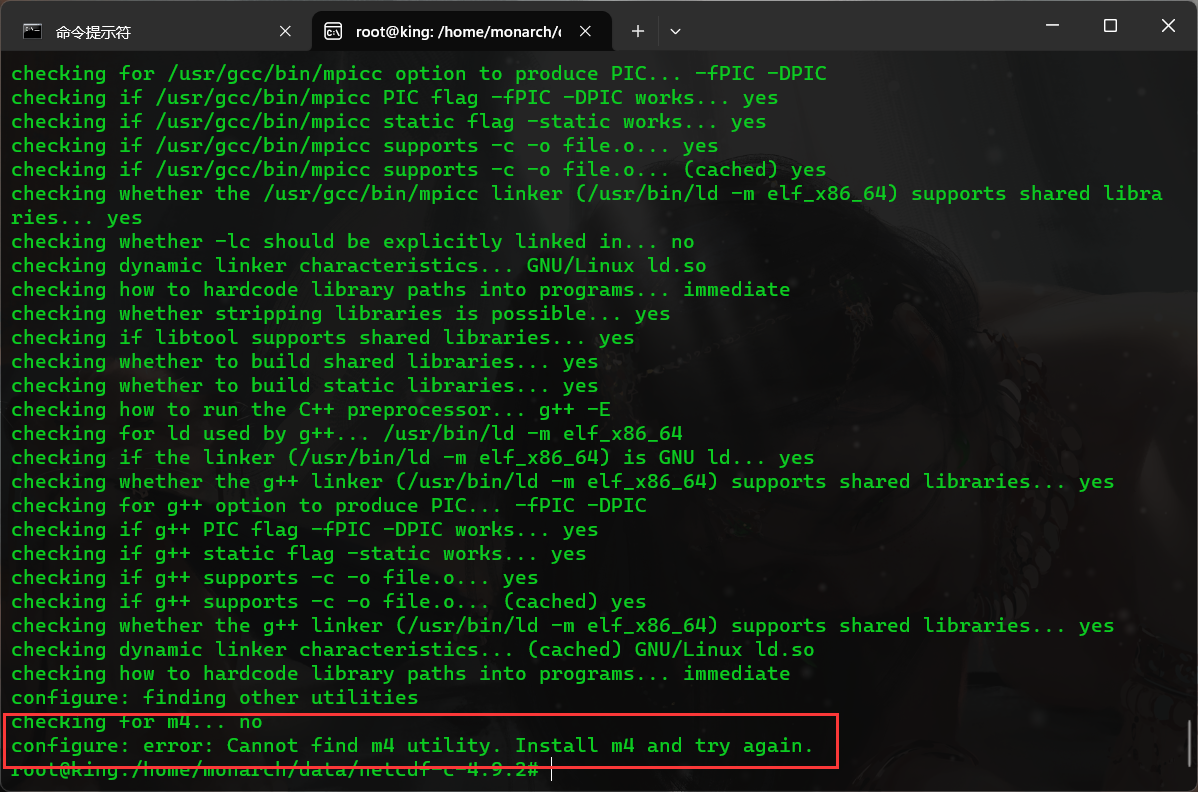Click the command prompt icon on first tab
This screenshot has height=792, width=1198.
(x=32, y=31)
